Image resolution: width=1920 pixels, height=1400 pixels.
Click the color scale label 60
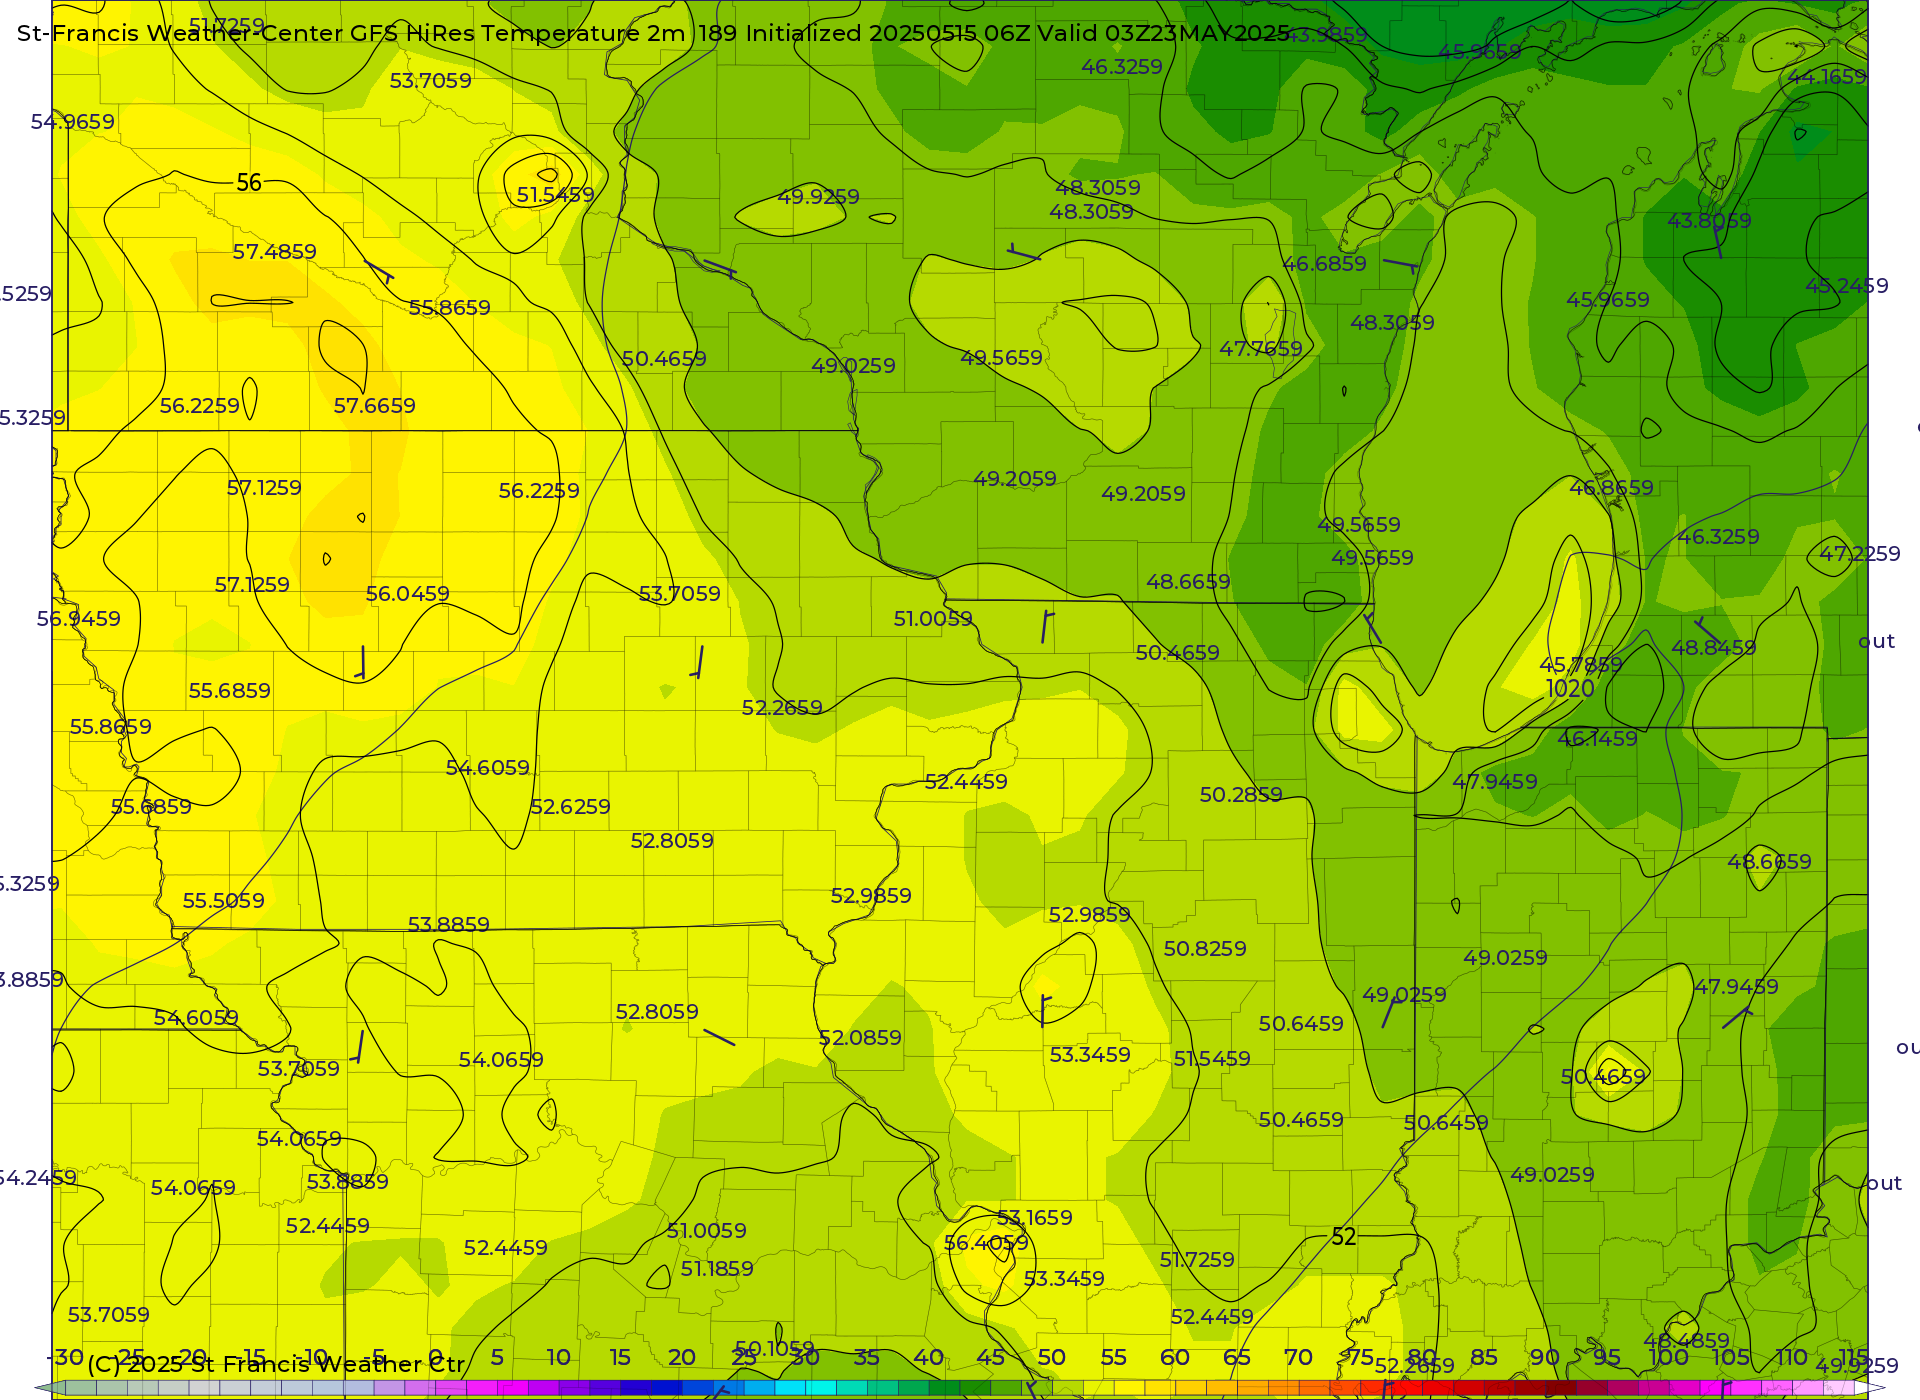pos(1175,1358)
